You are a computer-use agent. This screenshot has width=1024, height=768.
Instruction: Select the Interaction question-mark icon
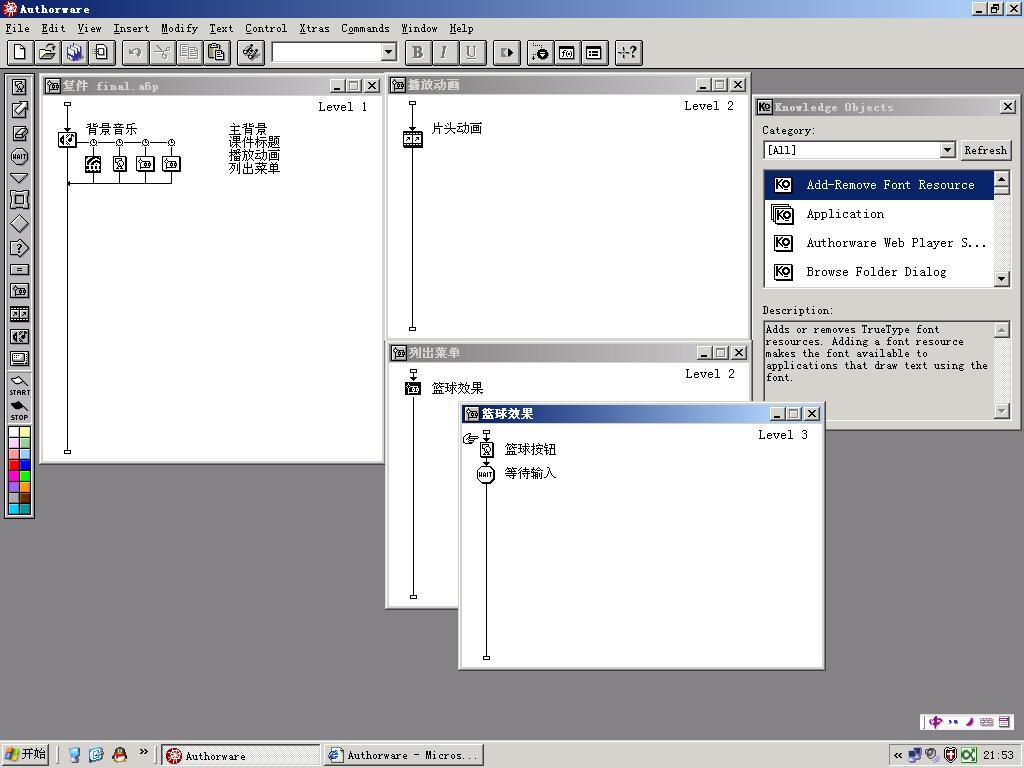pos(20,248)
